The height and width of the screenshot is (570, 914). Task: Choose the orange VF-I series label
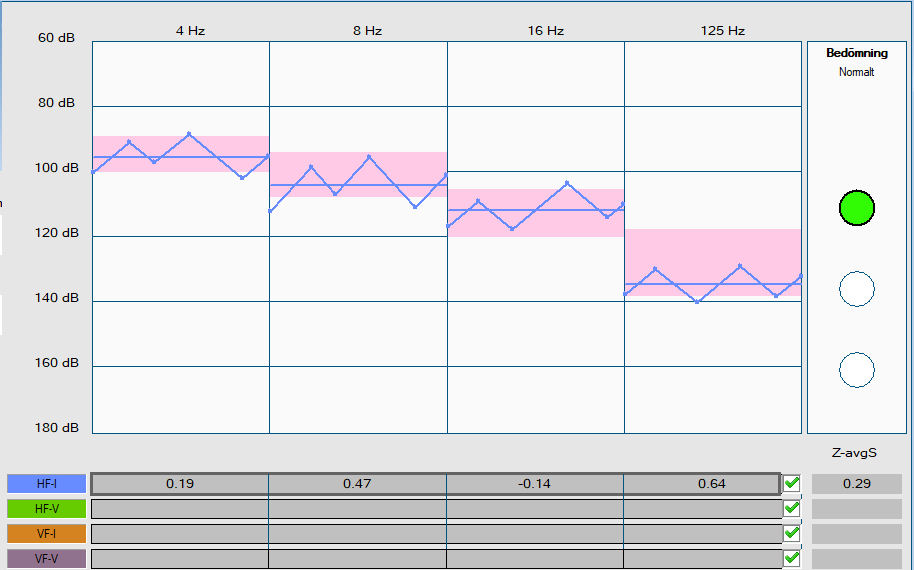[46, 534]
